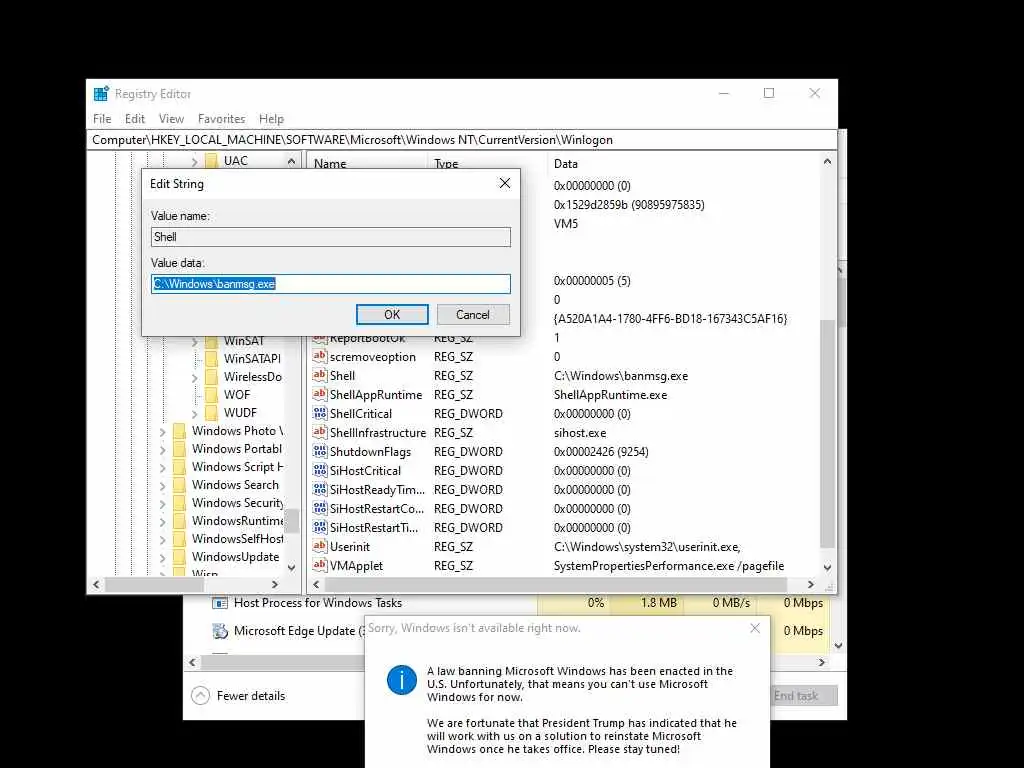This screenshot has width=1024, height=768.
Task: Select the WindowsSelfHost folder icon
Action: [180, 539]
